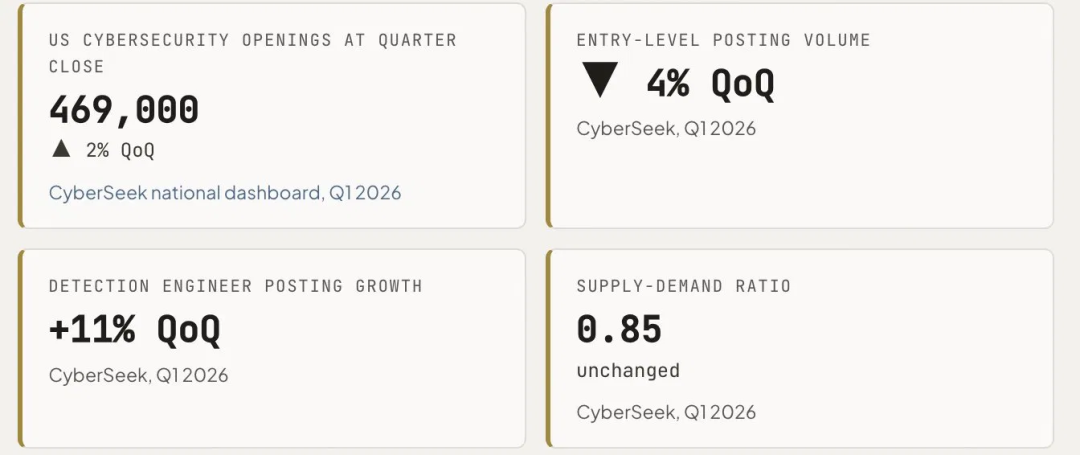Click the CyberSeek, Q1 2026 source under Detection Engineer Posting Growth
This screenshot has width=1080, height=455.
(138, 375)
